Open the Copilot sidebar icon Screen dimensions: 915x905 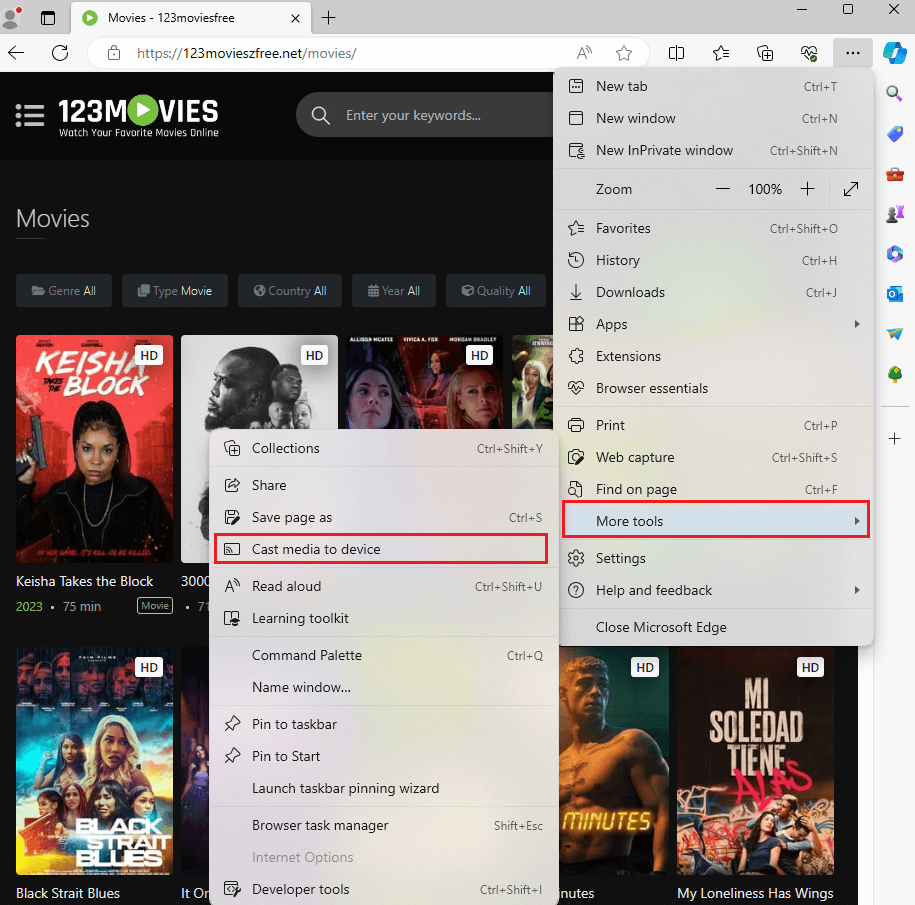coord(895,53)
